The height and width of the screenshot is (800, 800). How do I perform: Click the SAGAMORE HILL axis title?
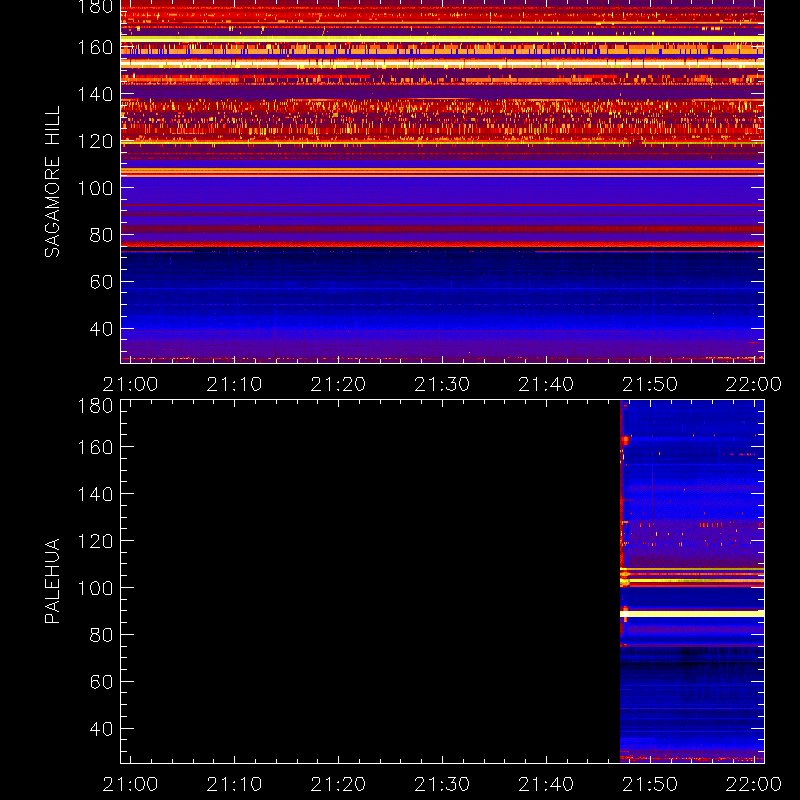point(52,182)
